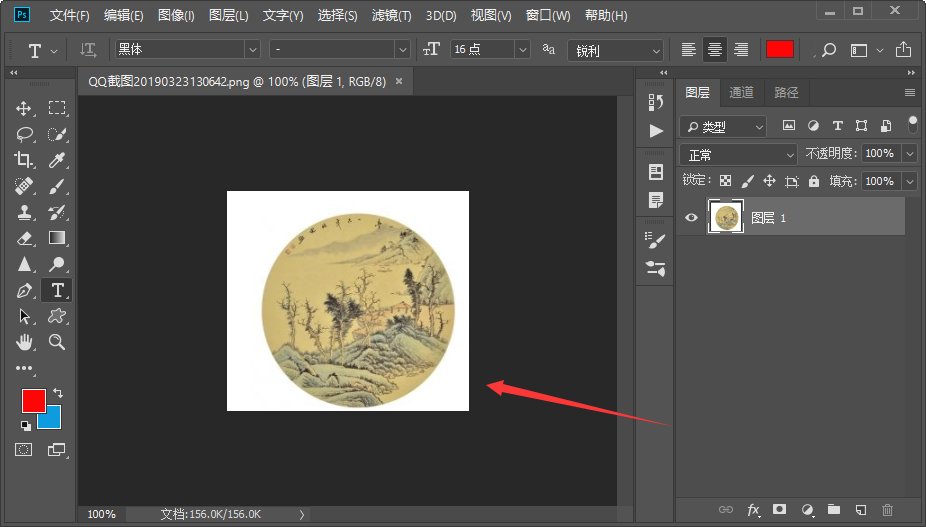Click the blue background color swatch

[52, 419]
